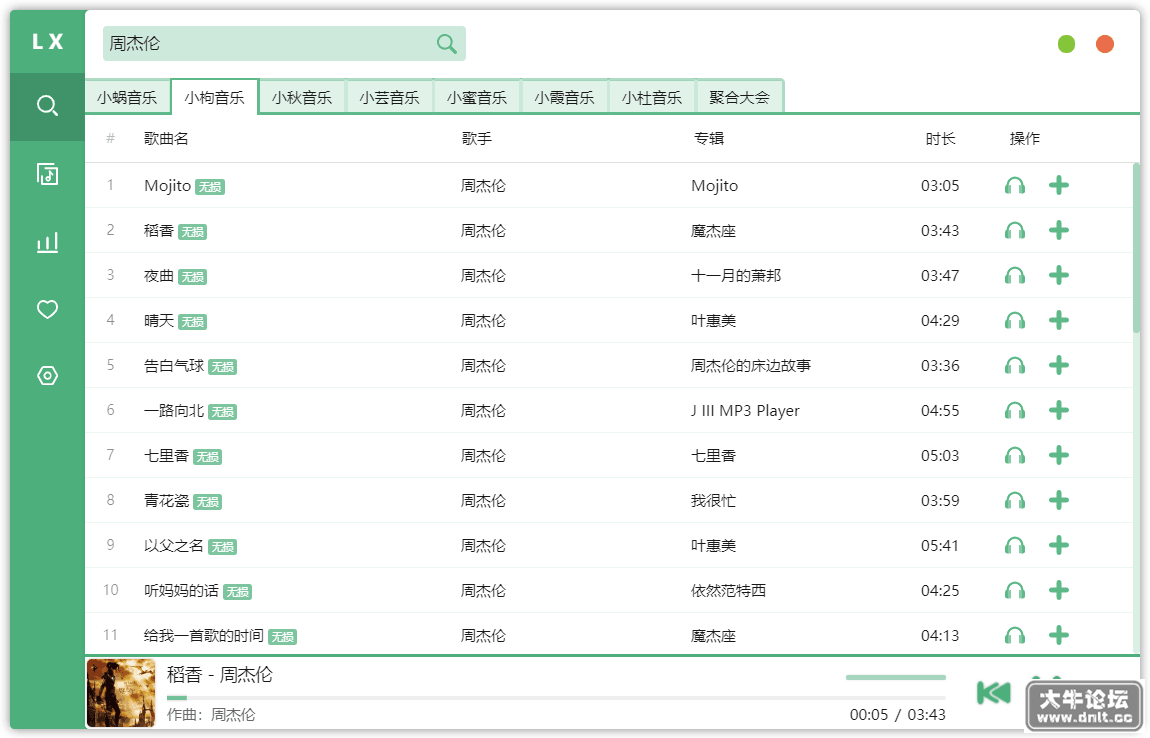The image size is (1150, 738).
Task: Click the album name 依然范特西
Action: 728,591
